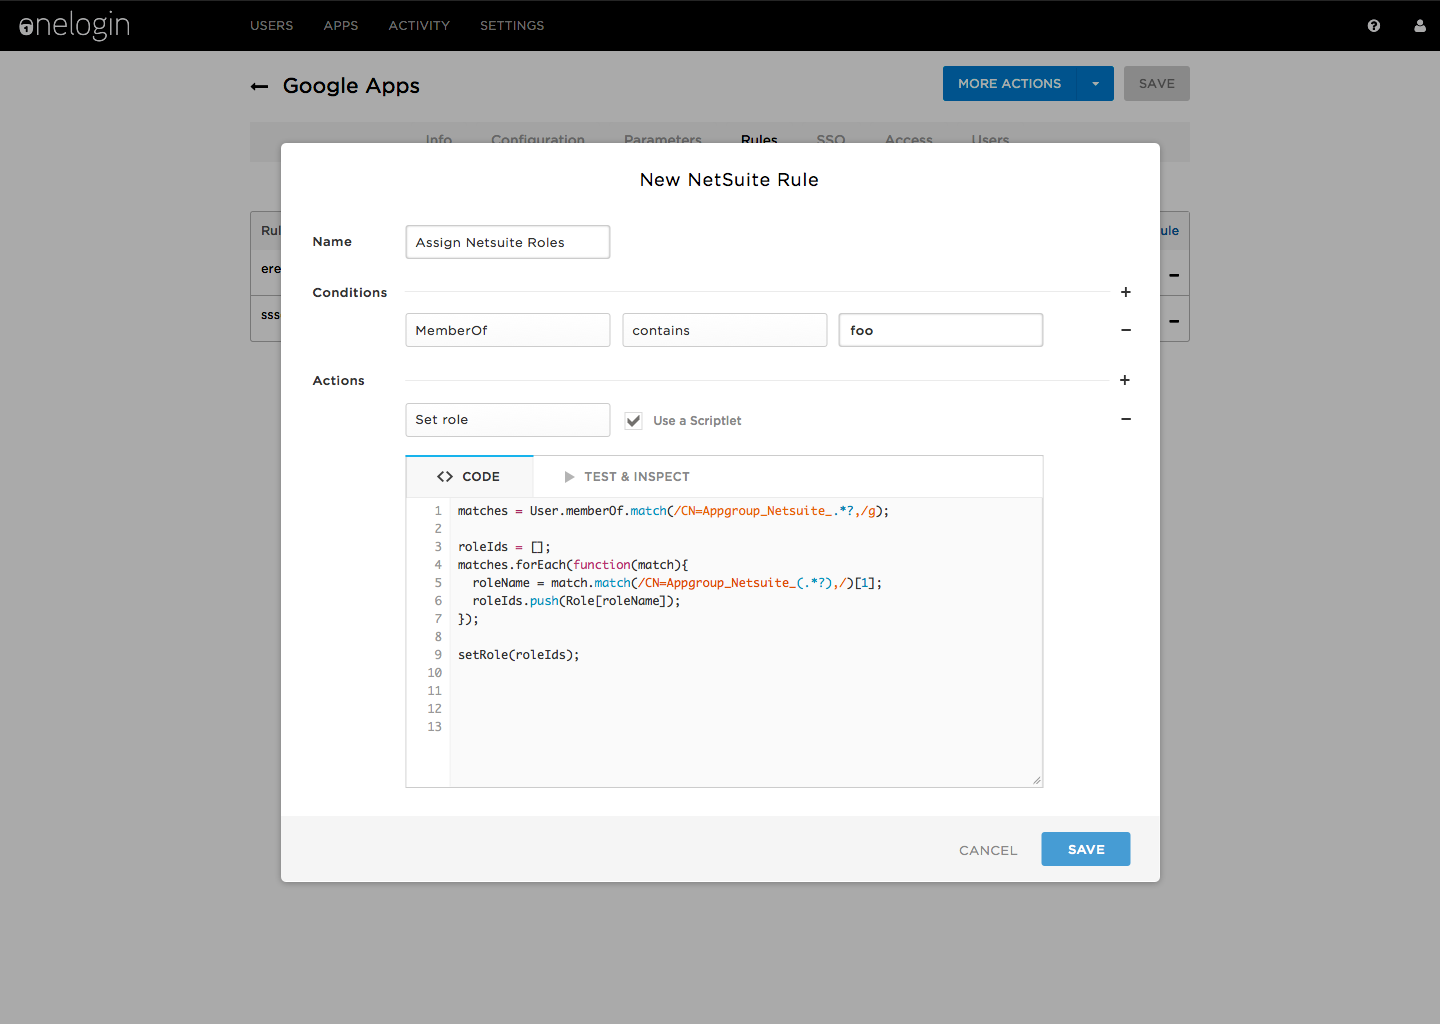Toggle the Use a Scriptlet checkbox
Screen dimensions: 1440x1024
pyautogui.click(x=634, y=421)
